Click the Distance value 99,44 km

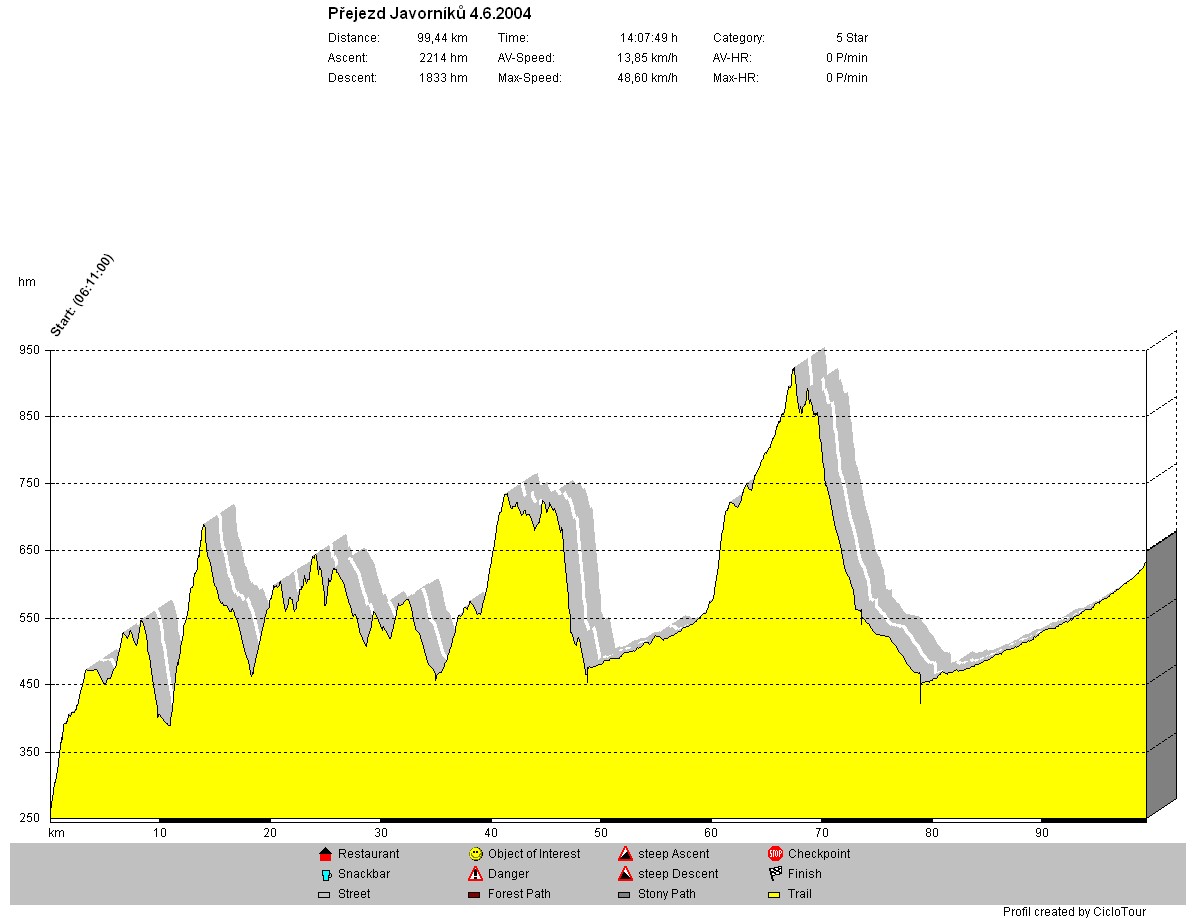click(x=442, y=38)
